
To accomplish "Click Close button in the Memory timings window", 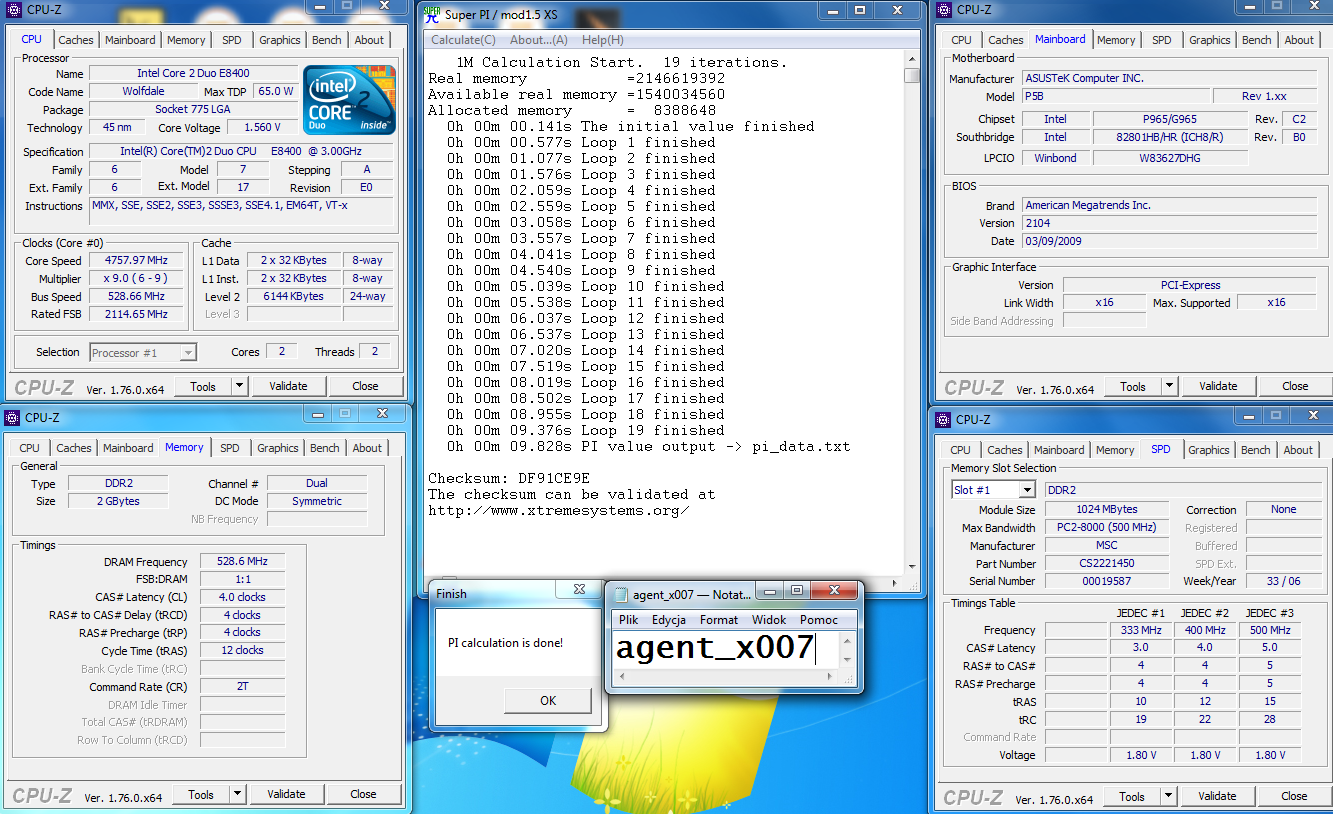I will coord(363,794).
